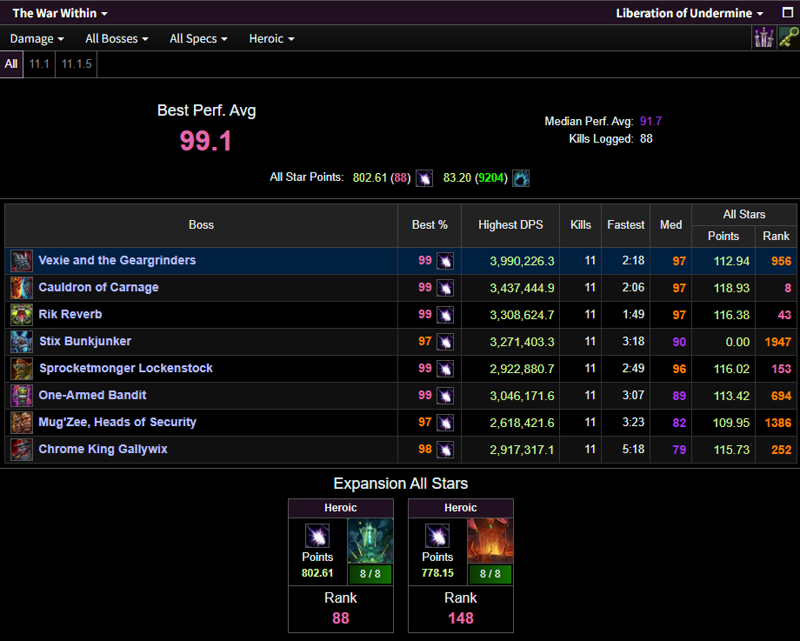Click the Liberation of Undermine raid thumbnail
800x641 pixels.
pos(370,541)
